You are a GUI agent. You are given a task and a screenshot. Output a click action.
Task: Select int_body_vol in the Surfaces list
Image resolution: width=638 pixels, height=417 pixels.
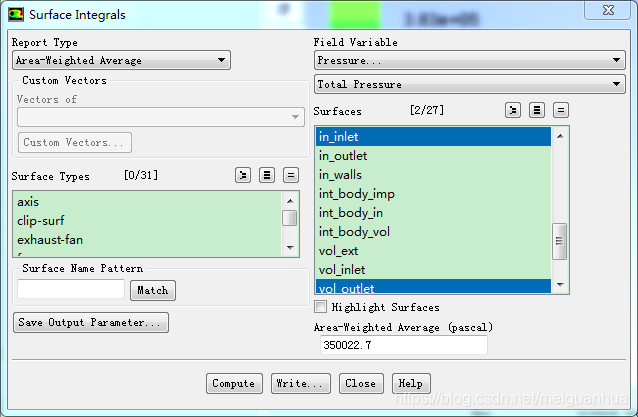[x=433, y=232]
